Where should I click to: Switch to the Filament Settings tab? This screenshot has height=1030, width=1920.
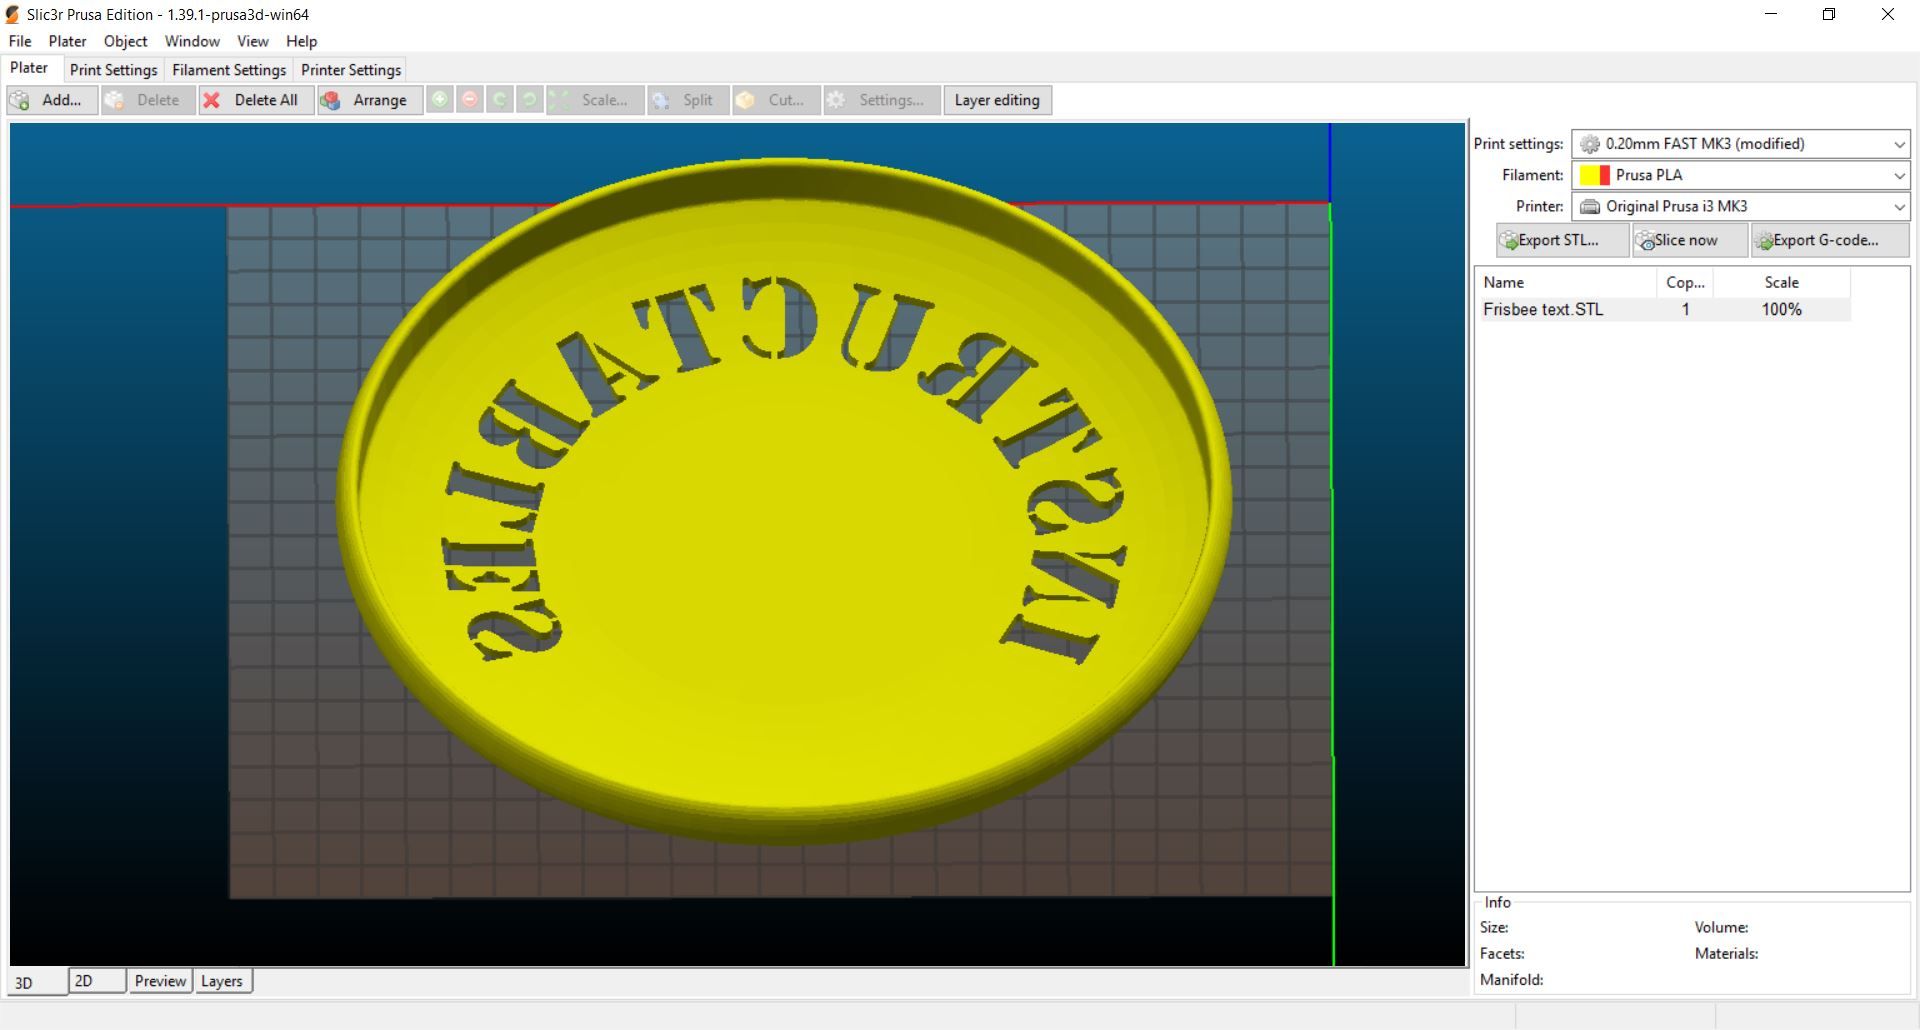coord(228,70)
